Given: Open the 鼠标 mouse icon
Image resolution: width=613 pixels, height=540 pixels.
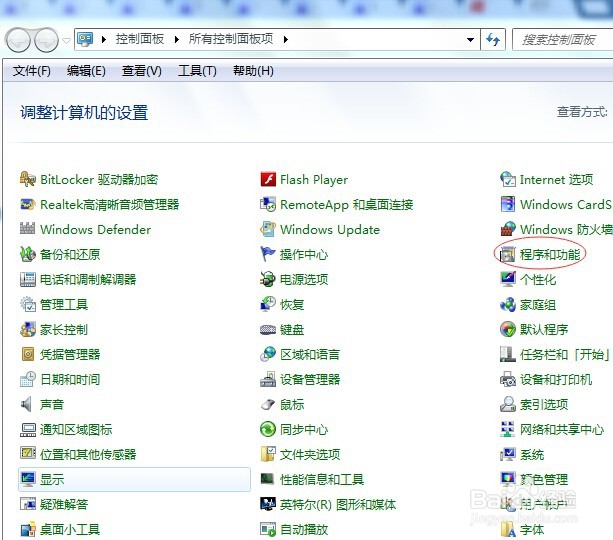Looking at the screenshot, I should point(268,404).
